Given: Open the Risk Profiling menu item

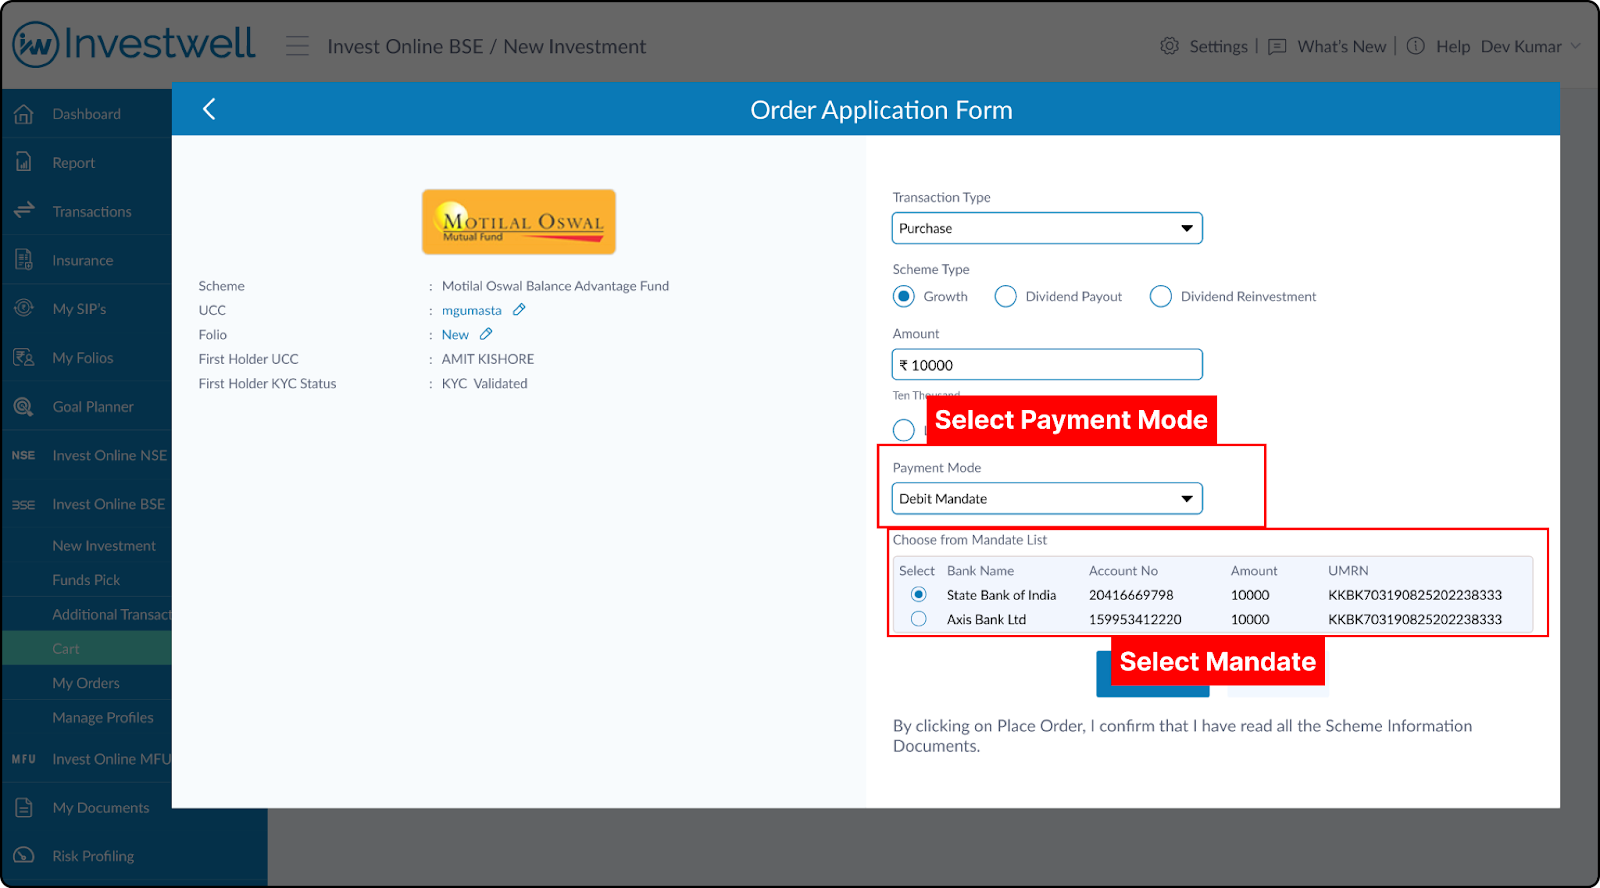Looking at the screenshot, I should pos(93,855).
